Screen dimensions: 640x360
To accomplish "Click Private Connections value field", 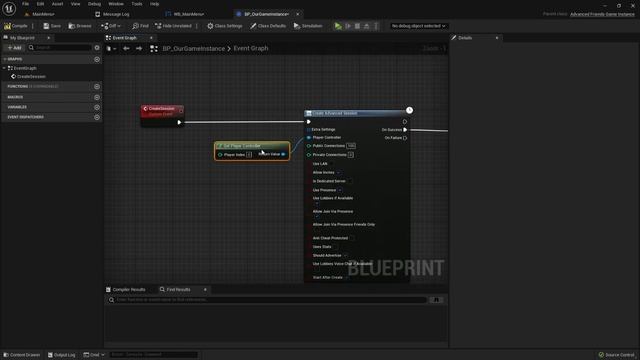I will tap(351, 155).
